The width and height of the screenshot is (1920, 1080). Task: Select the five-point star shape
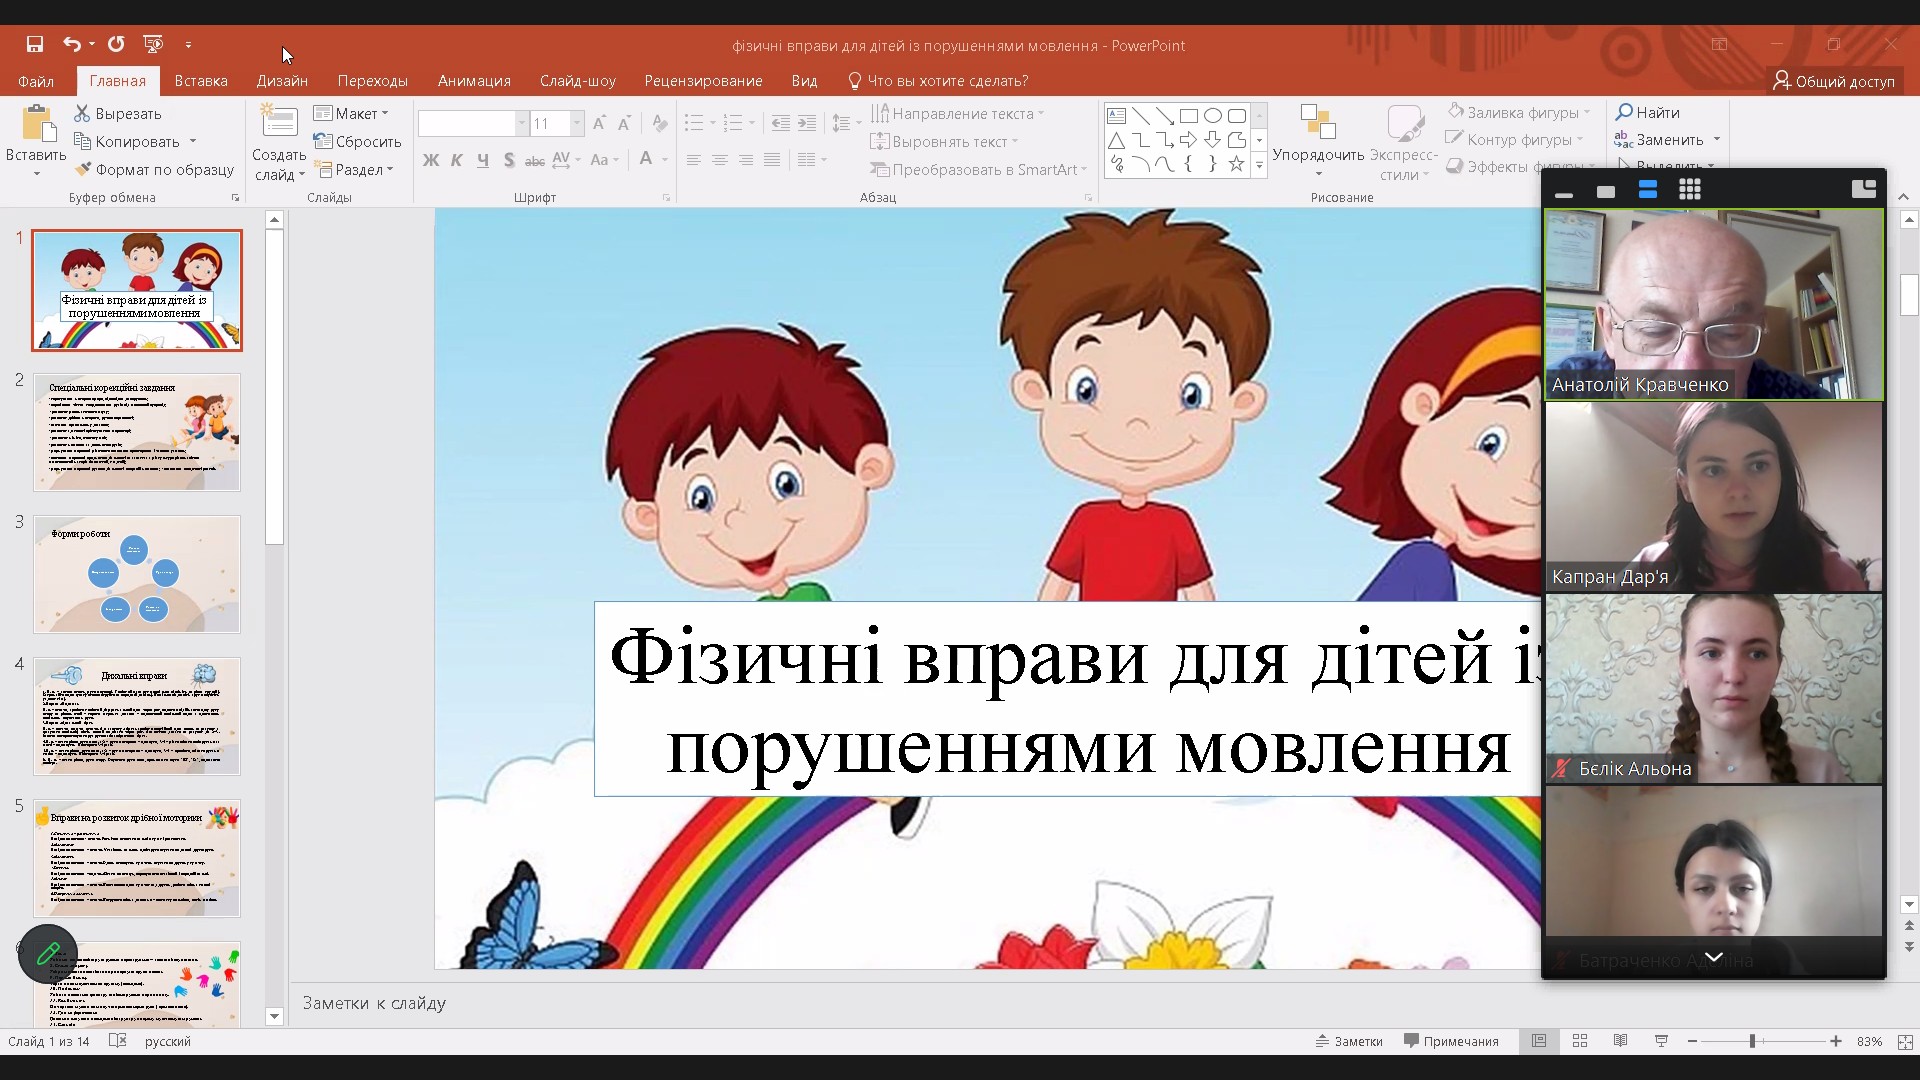(1237, 164)
